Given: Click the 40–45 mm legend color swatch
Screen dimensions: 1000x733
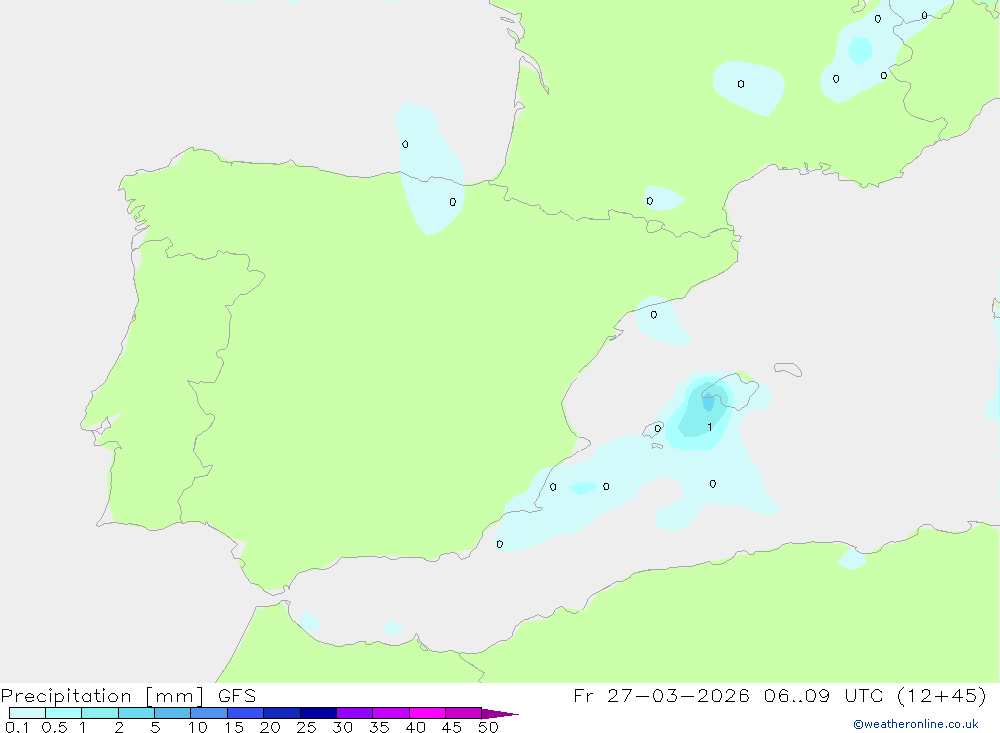Looking at the screenshot, I should (x=427, y=713).
